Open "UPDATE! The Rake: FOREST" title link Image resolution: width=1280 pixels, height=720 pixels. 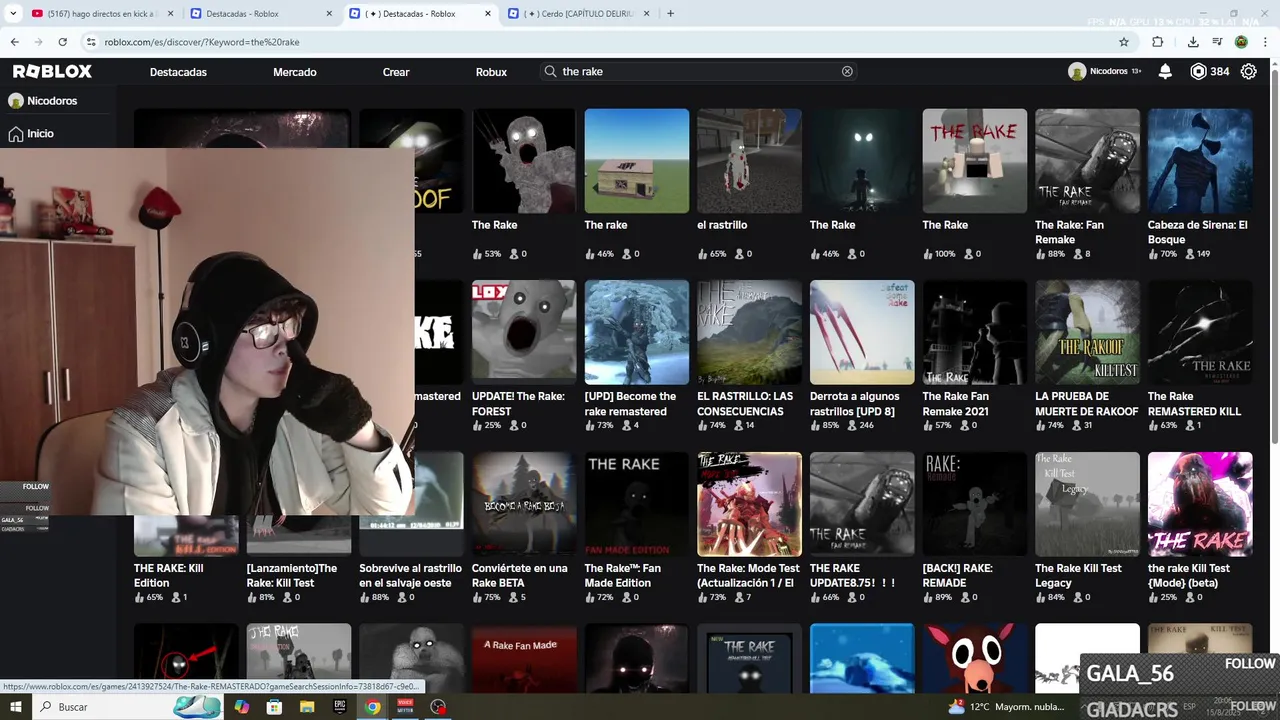[518, 403]
